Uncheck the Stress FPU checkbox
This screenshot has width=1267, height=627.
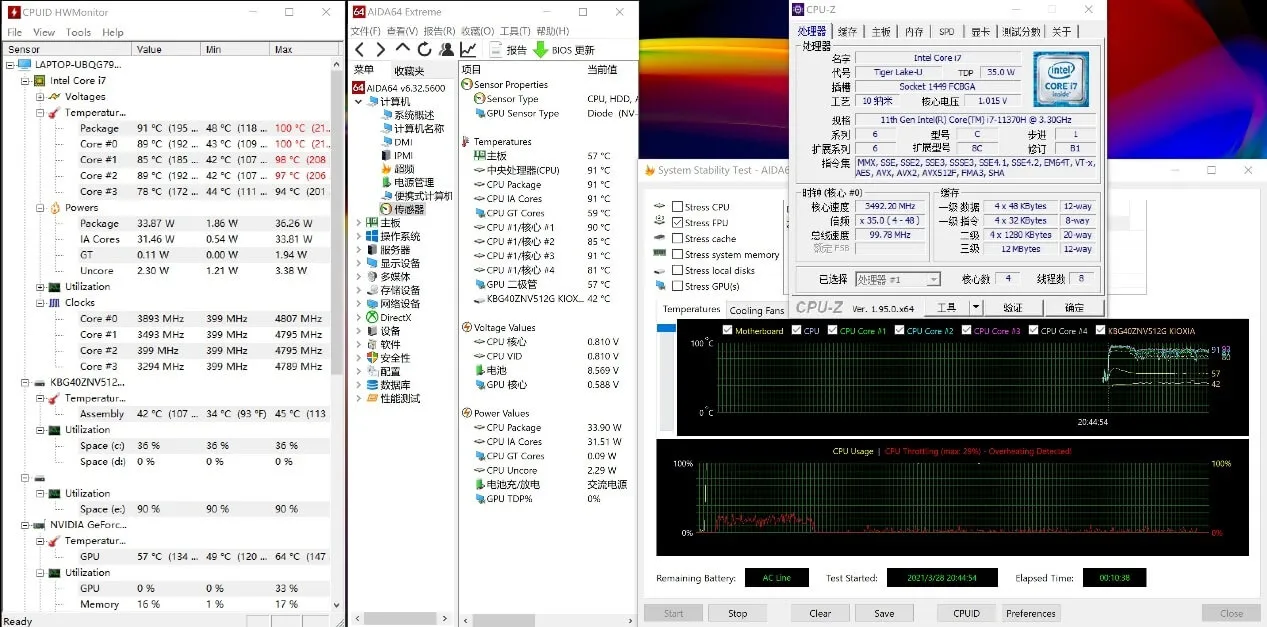(677, 223)
